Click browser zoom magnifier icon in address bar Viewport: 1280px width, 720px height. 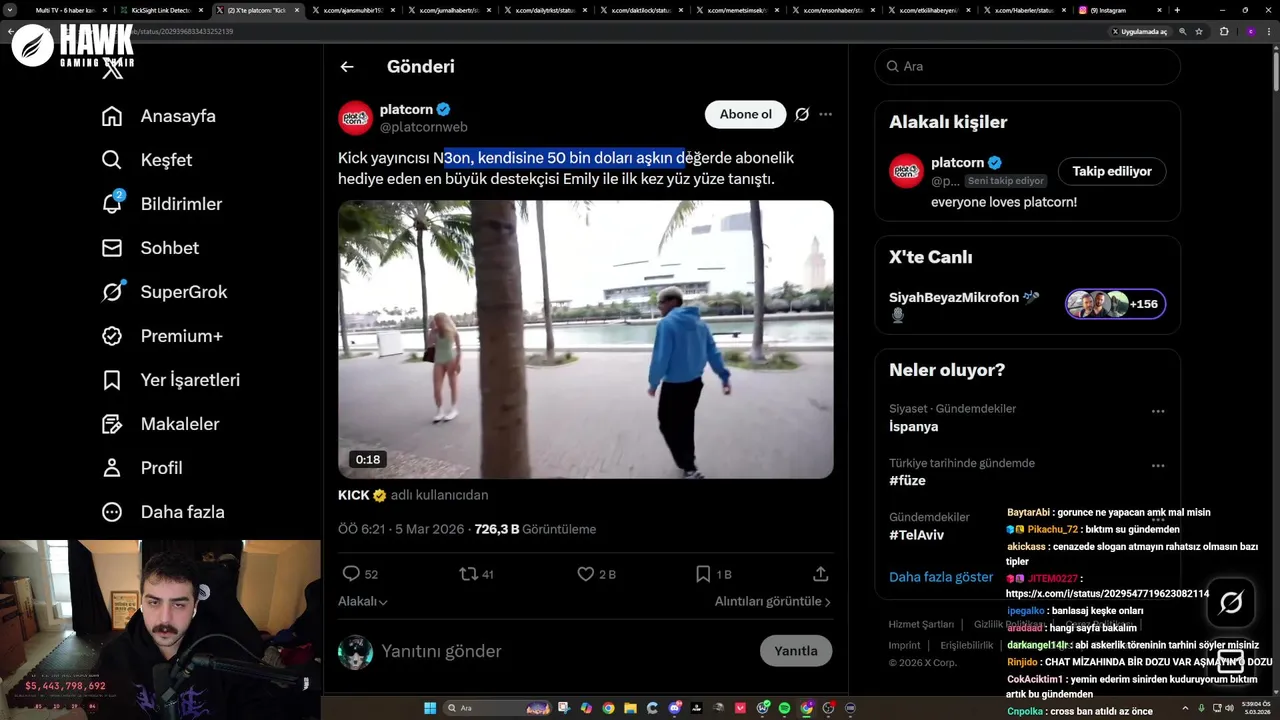(x=1183, y=31)
